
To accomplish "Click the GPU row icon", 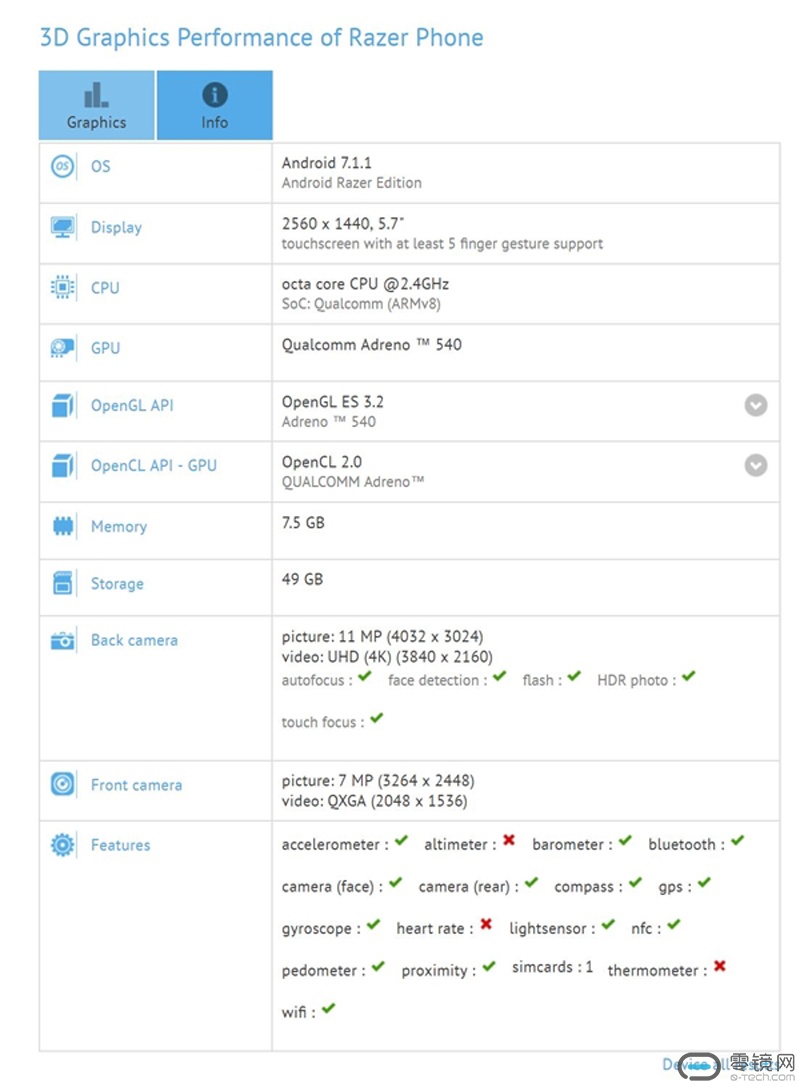I will point(62,348).
